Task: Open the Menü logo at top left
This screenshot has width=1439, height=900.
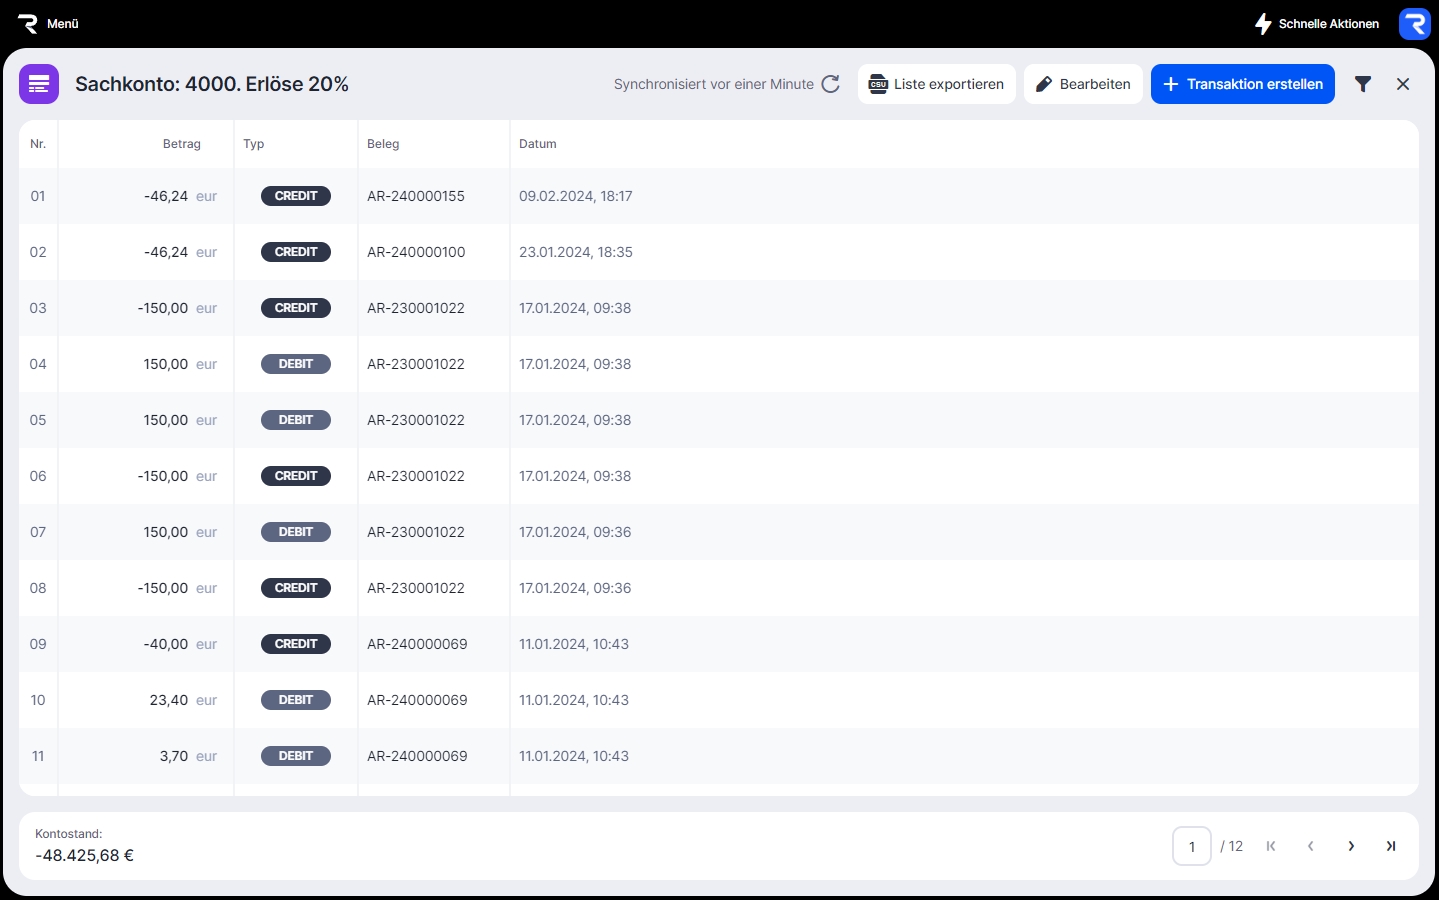Action: click(x=48, y=23)
